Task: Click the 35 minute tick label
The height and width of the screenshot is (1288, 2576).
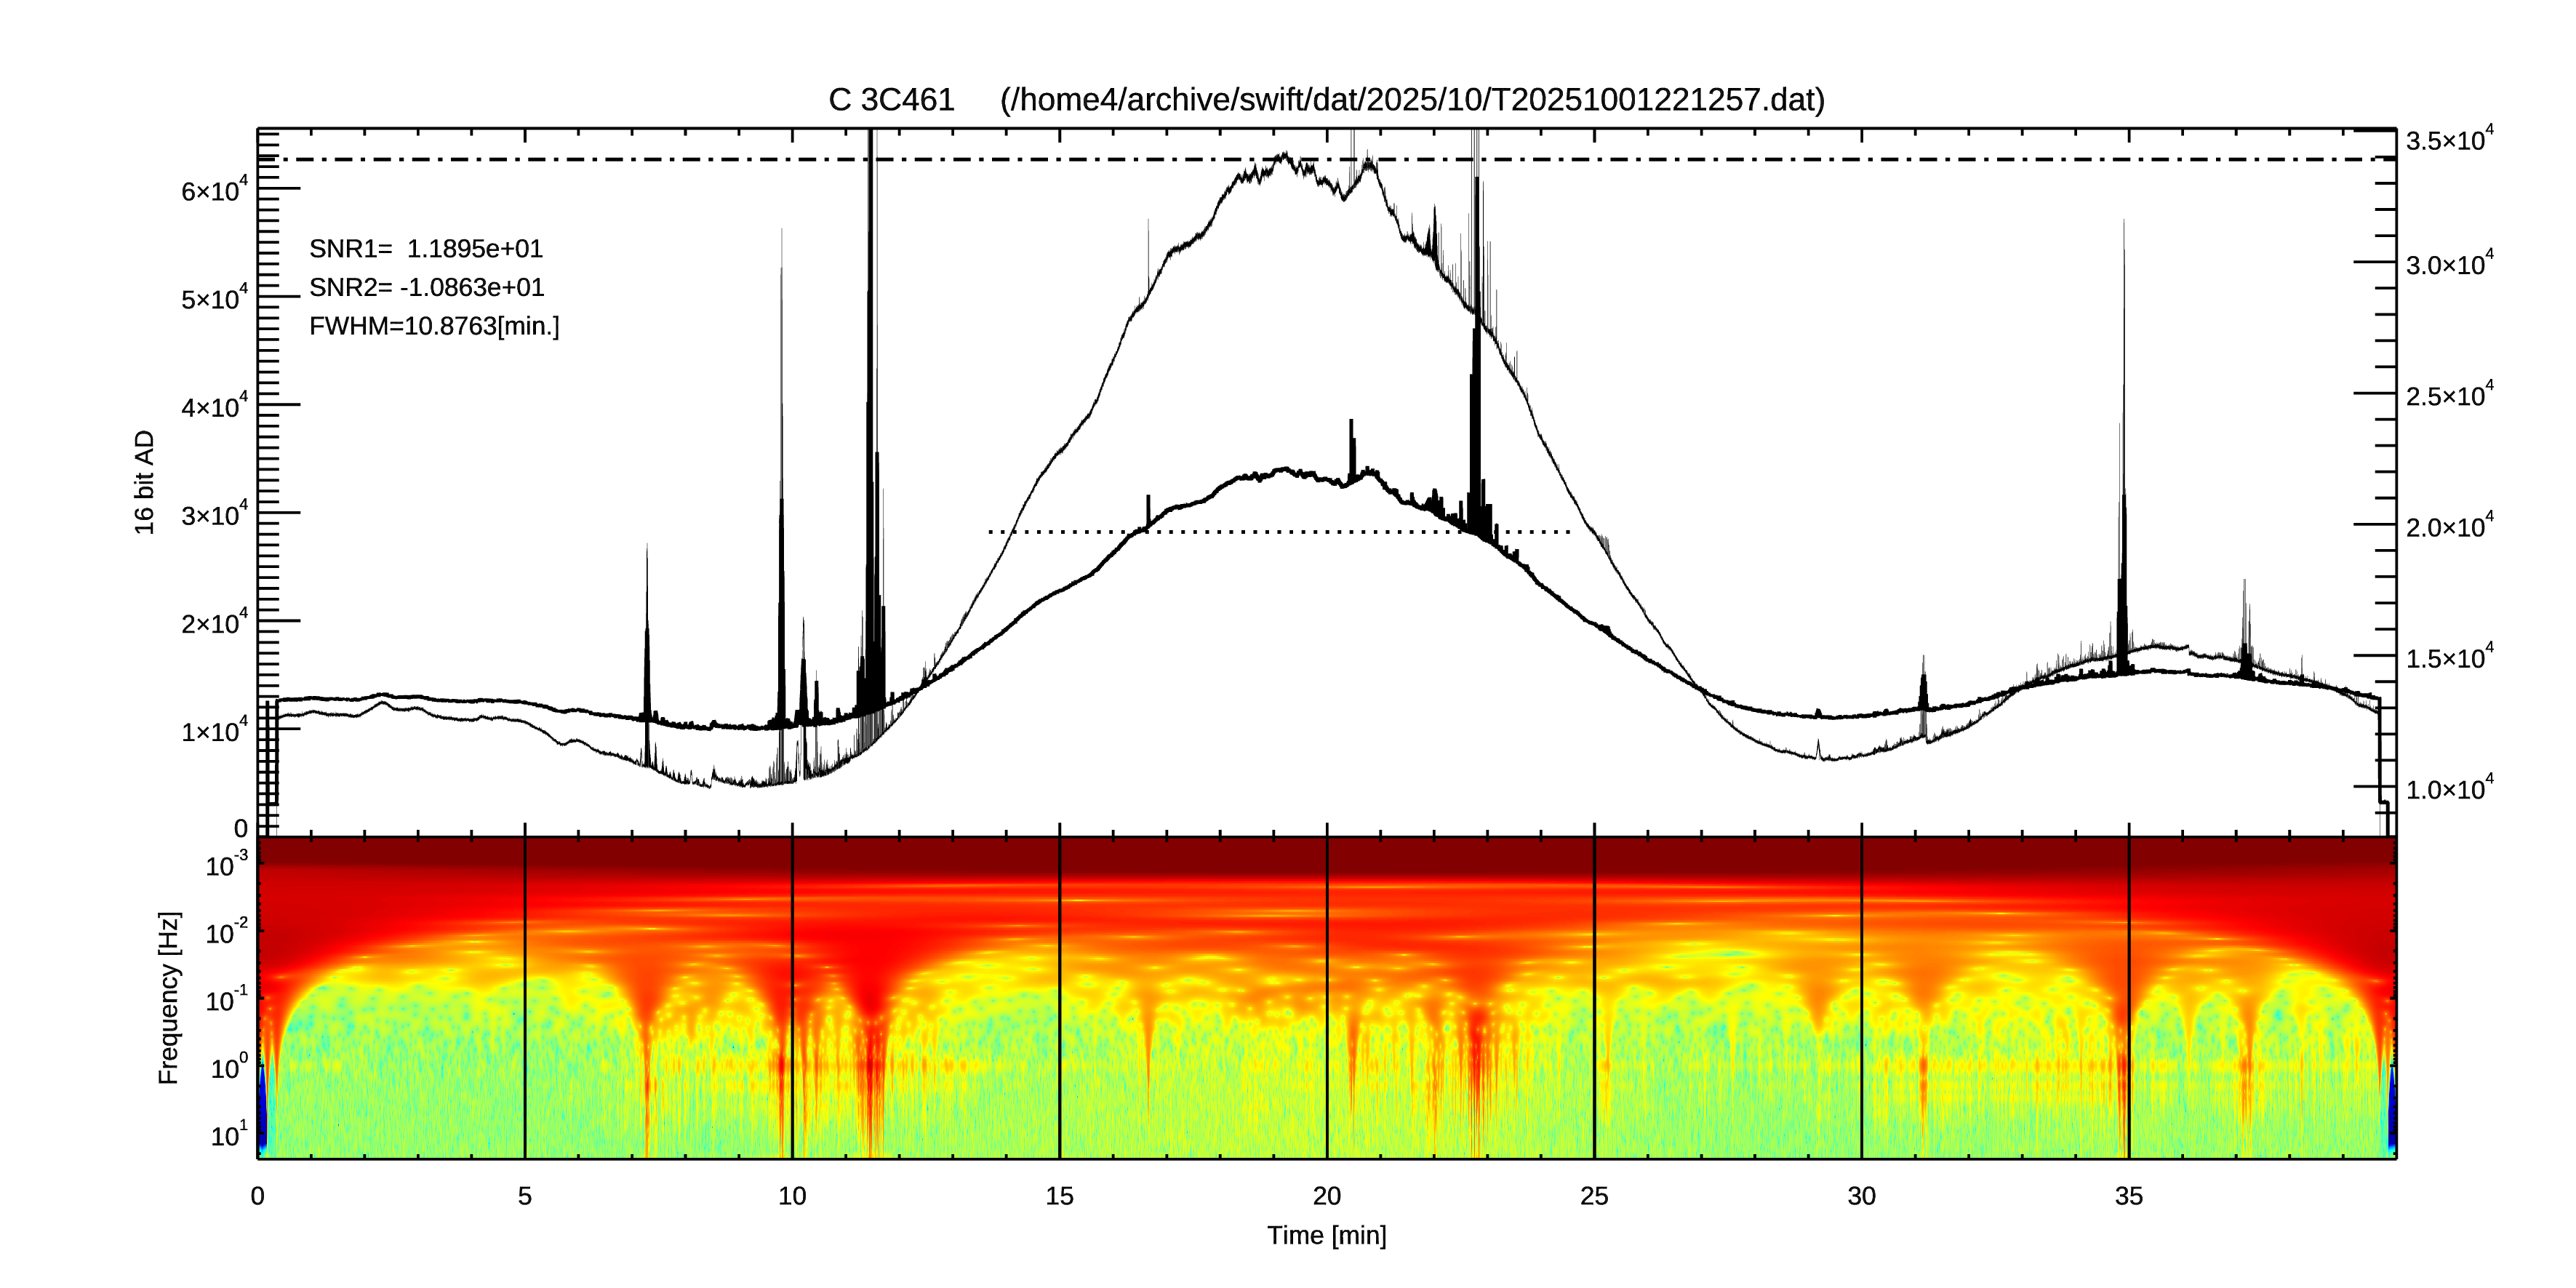Action: click(x=2128, y=1196)
